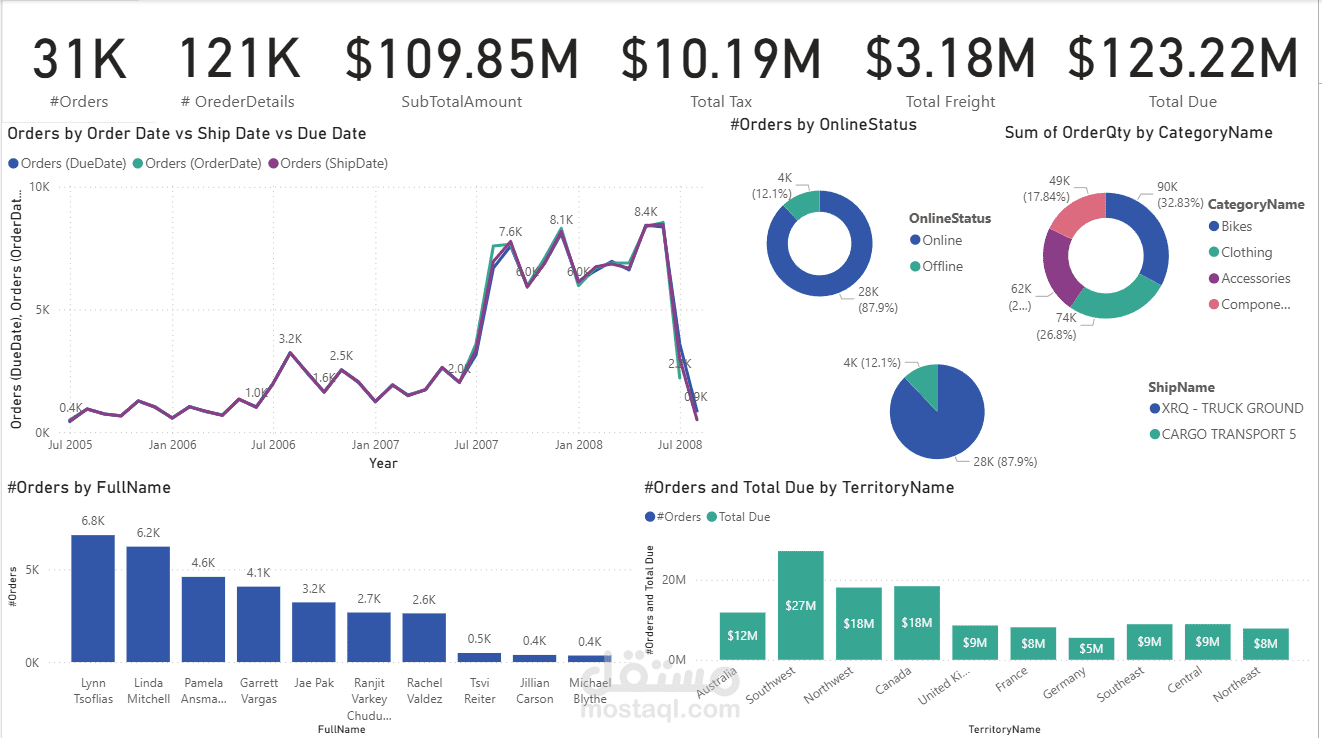The height and width of the screenshot is (738, 1322).
Task: Select the 62K Accessories donut segment
Action: (x=1060, y=268)
